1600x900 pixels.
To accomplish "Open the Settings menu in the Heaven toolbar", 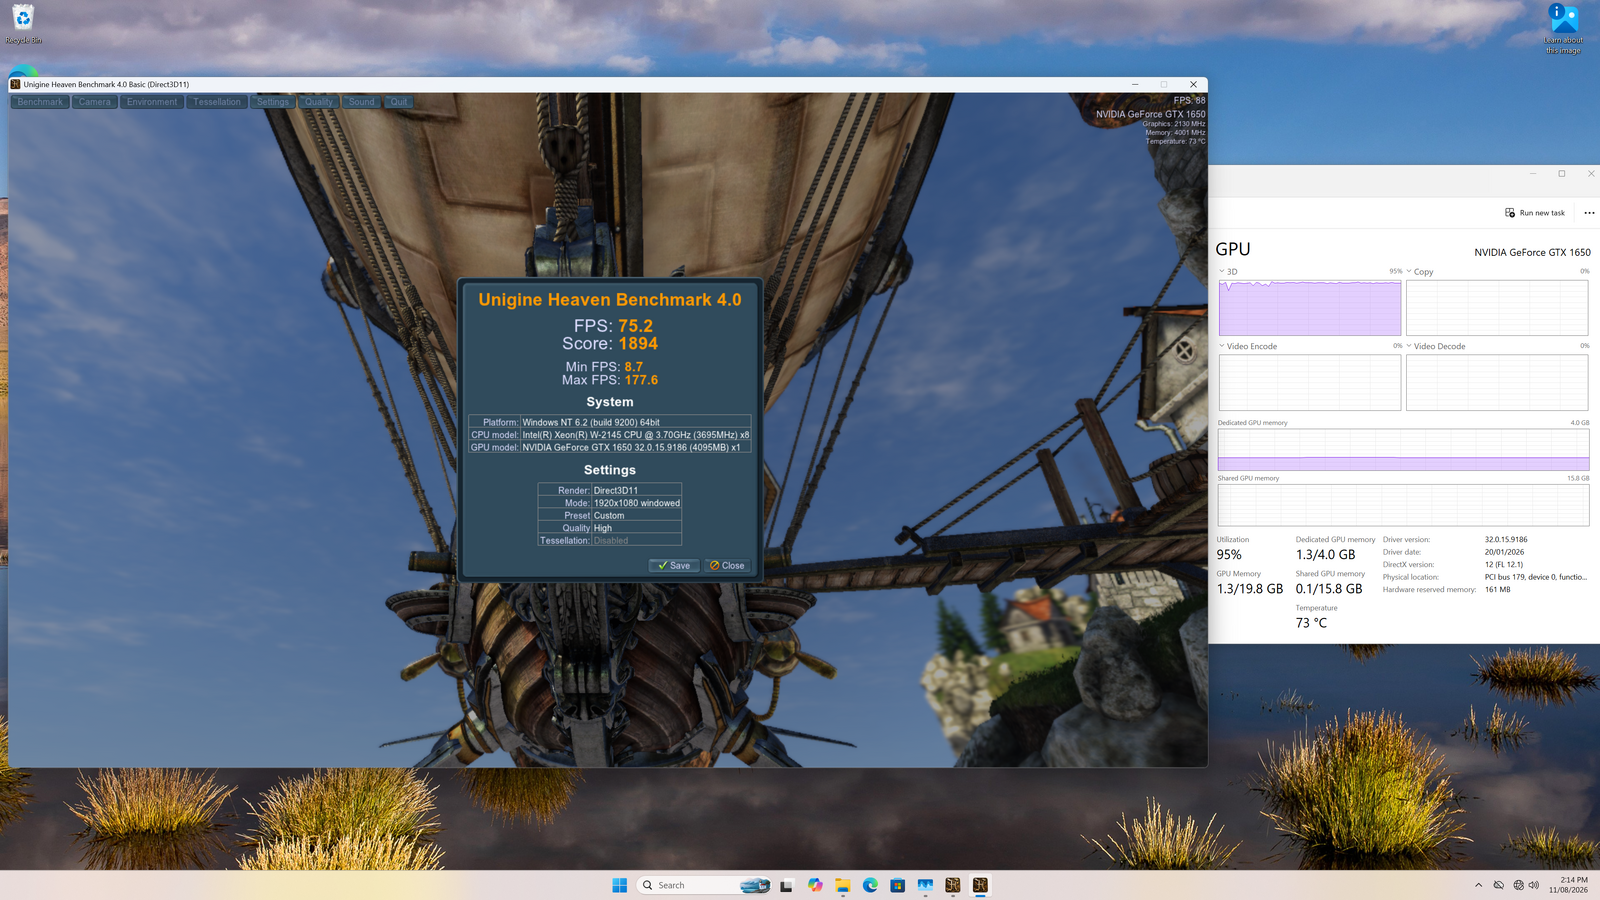I will tap(272, 102).
